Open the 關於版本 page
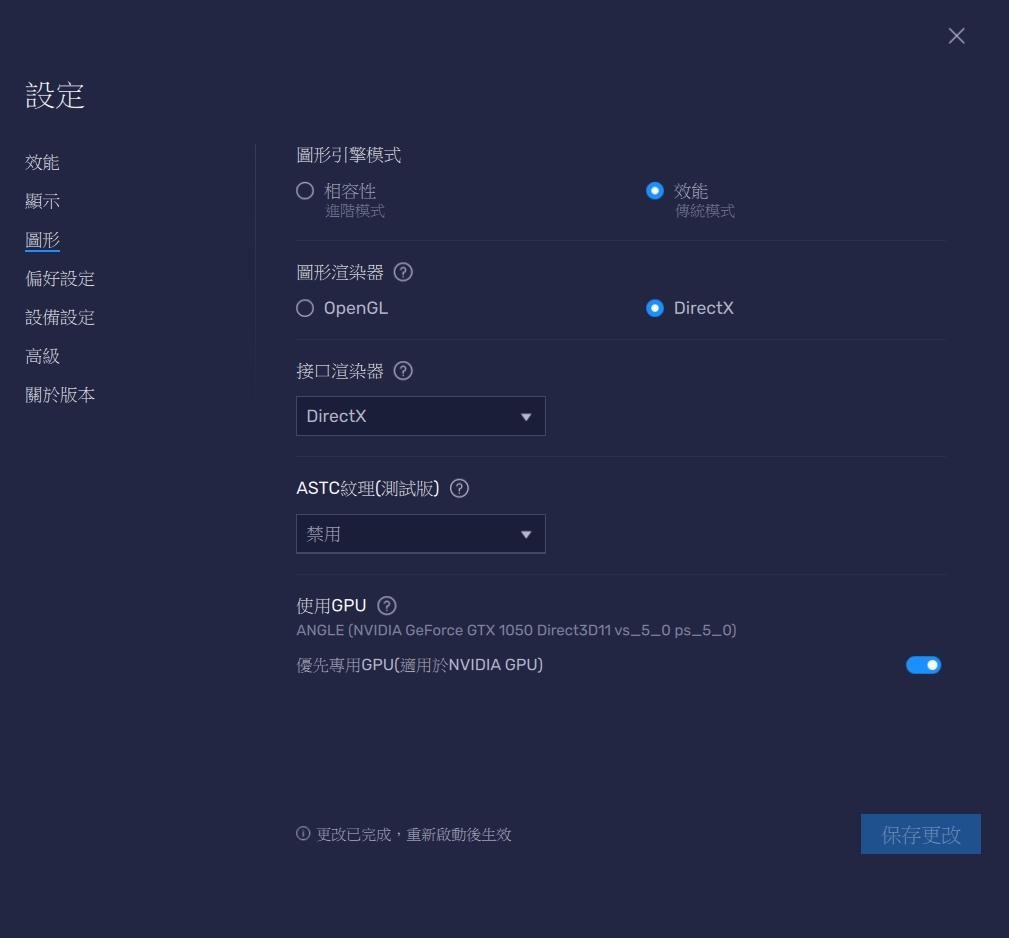This screenshot has height=938, width=1009. [60, 395]
